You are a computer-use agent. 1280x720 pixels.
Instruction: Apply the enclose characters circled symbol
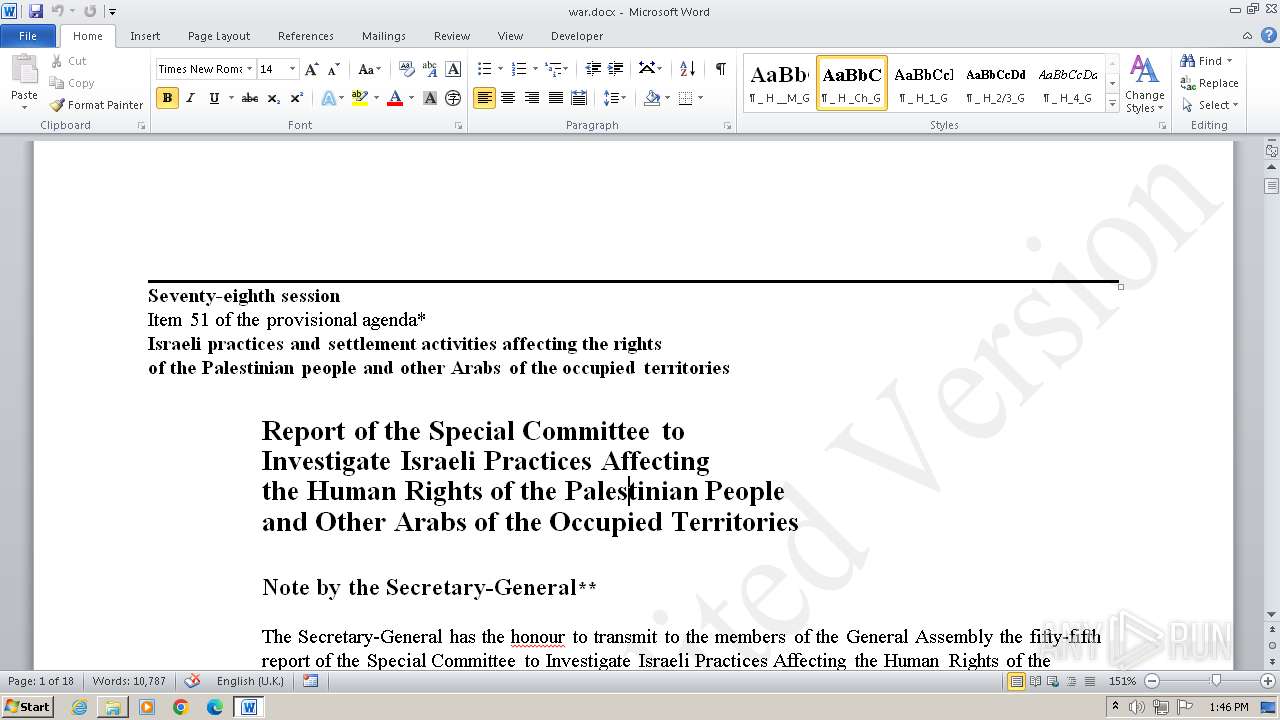click(453, 98)
